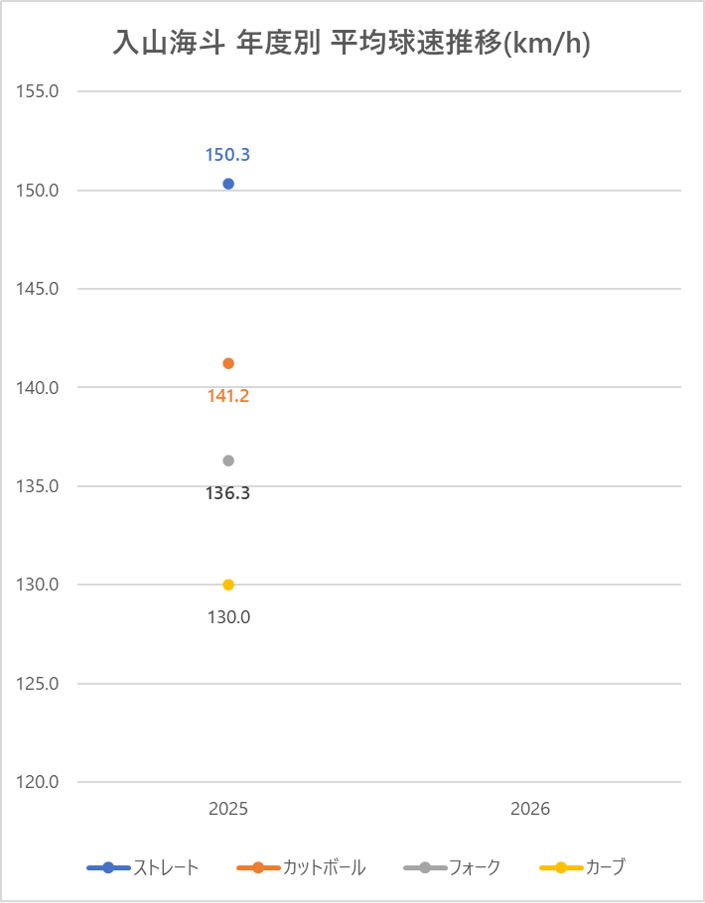The height and width of the screenshot is (903, 705).
Task: Click the 120.0 vertical axis label
Action: coord(40,783)
